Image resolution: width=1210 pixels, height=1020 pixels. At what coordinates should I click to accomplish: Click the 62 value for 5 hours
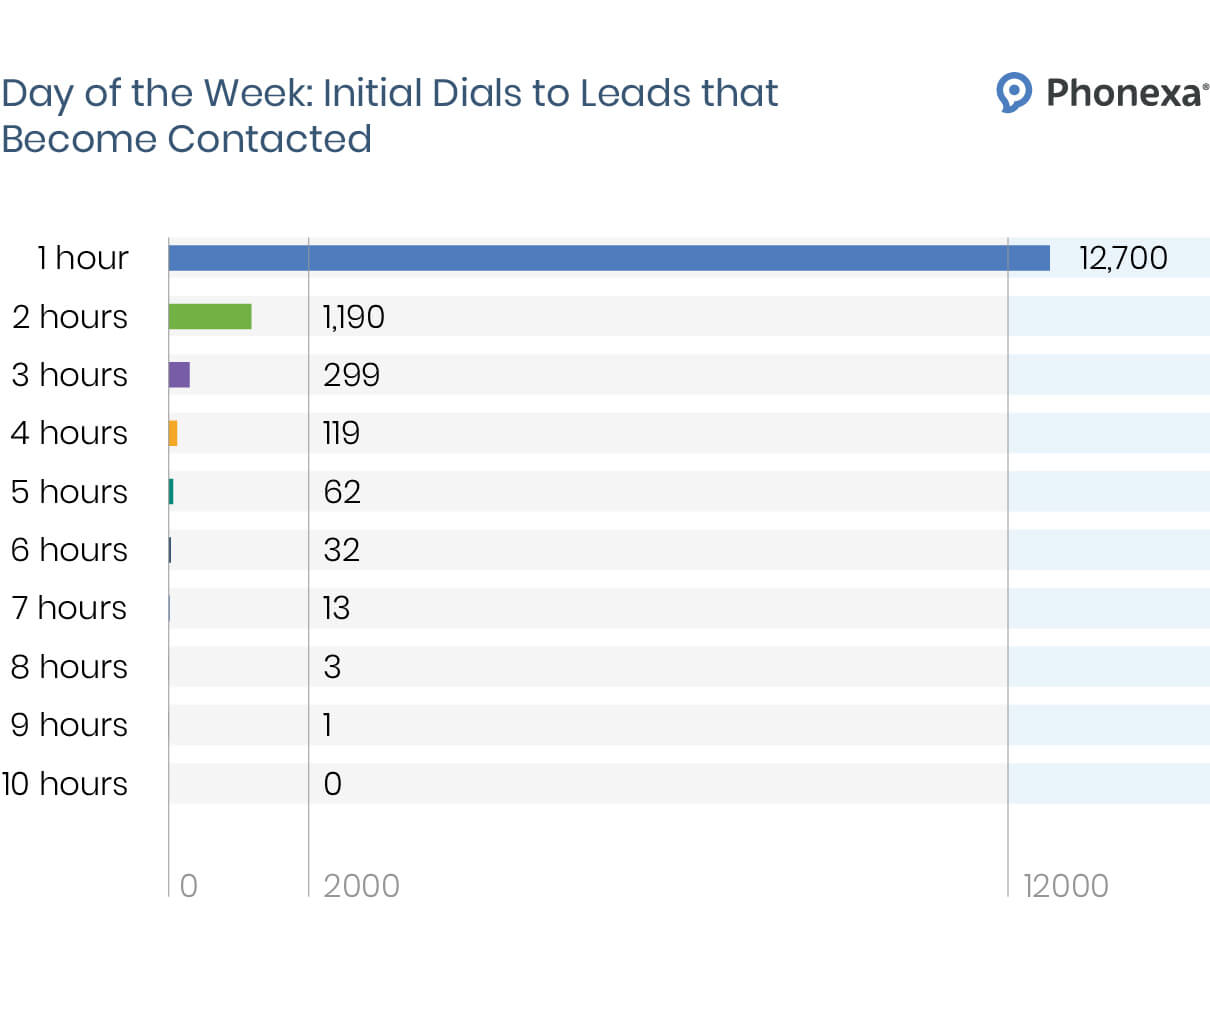tap(342, 492)
